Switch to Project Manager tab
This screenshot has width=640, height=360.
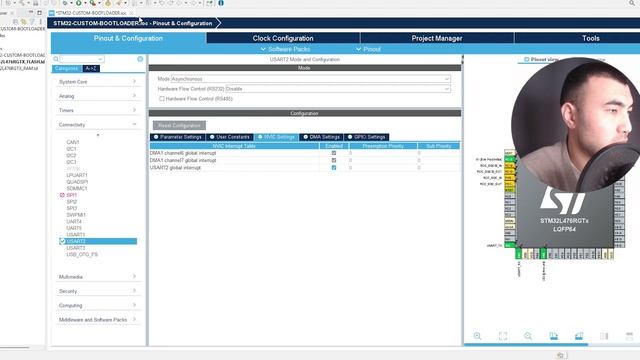pos(437,38)
